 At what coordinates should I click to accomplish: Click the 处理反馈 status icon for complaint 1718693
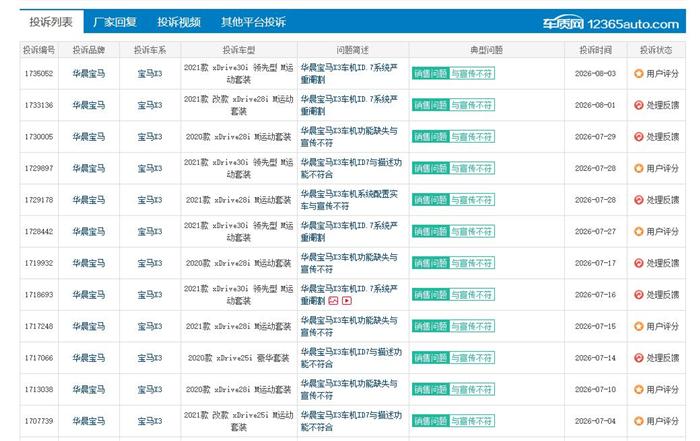pos(638,295)
